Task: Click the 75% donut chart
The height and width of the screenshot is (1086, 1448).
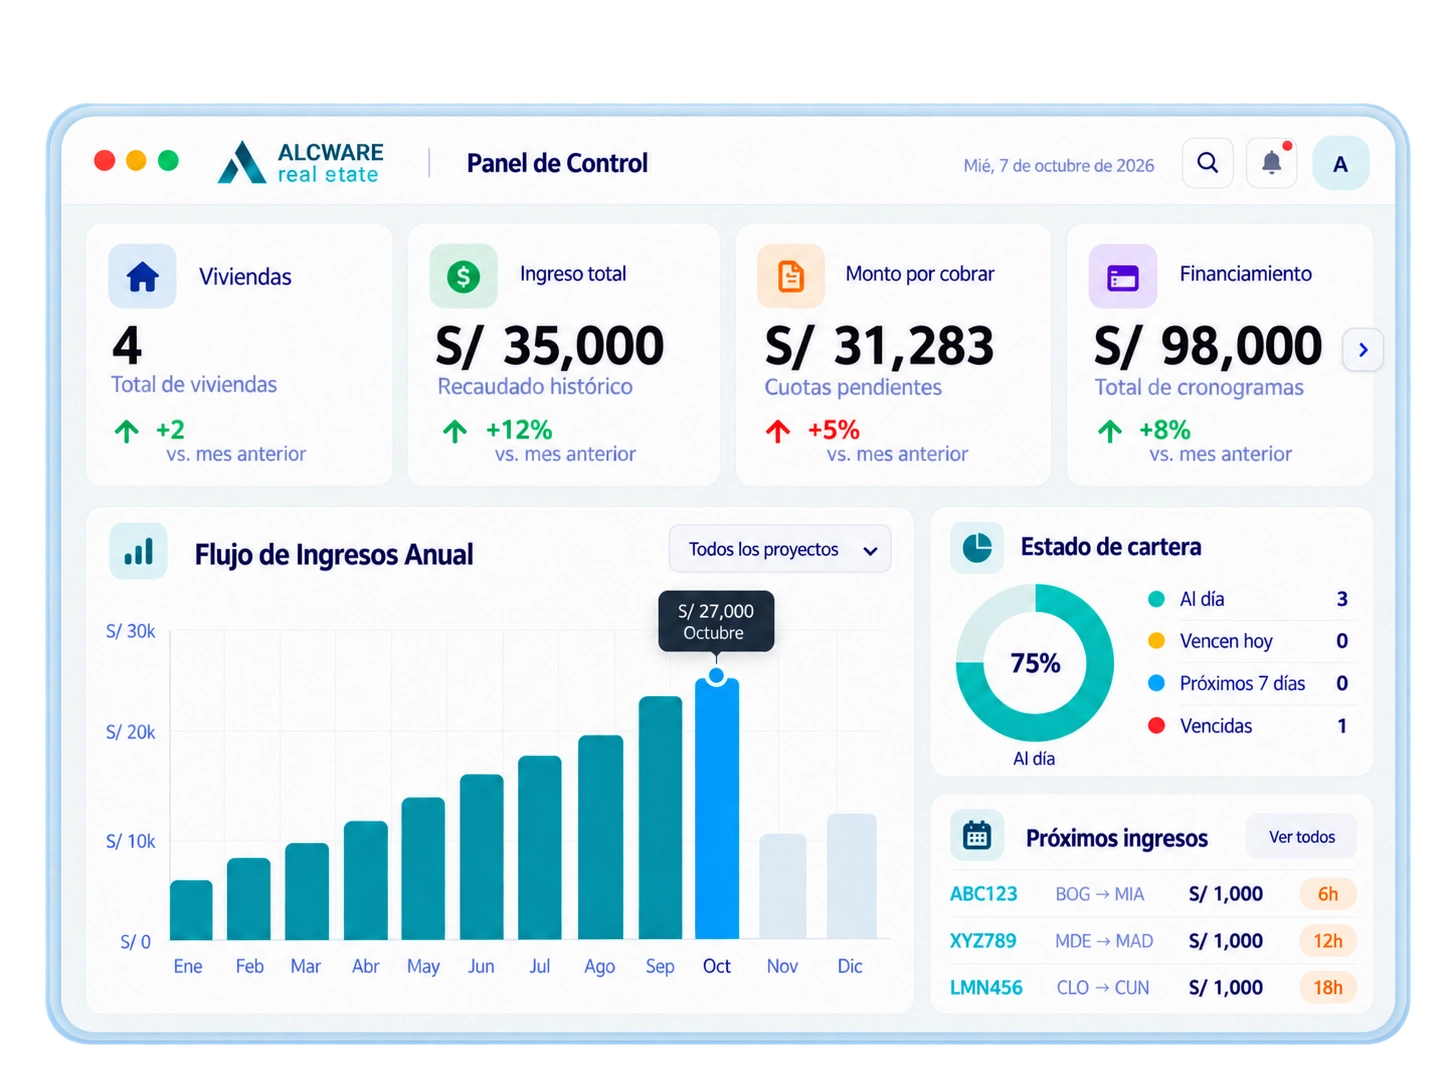Action: coord(1035,663)
